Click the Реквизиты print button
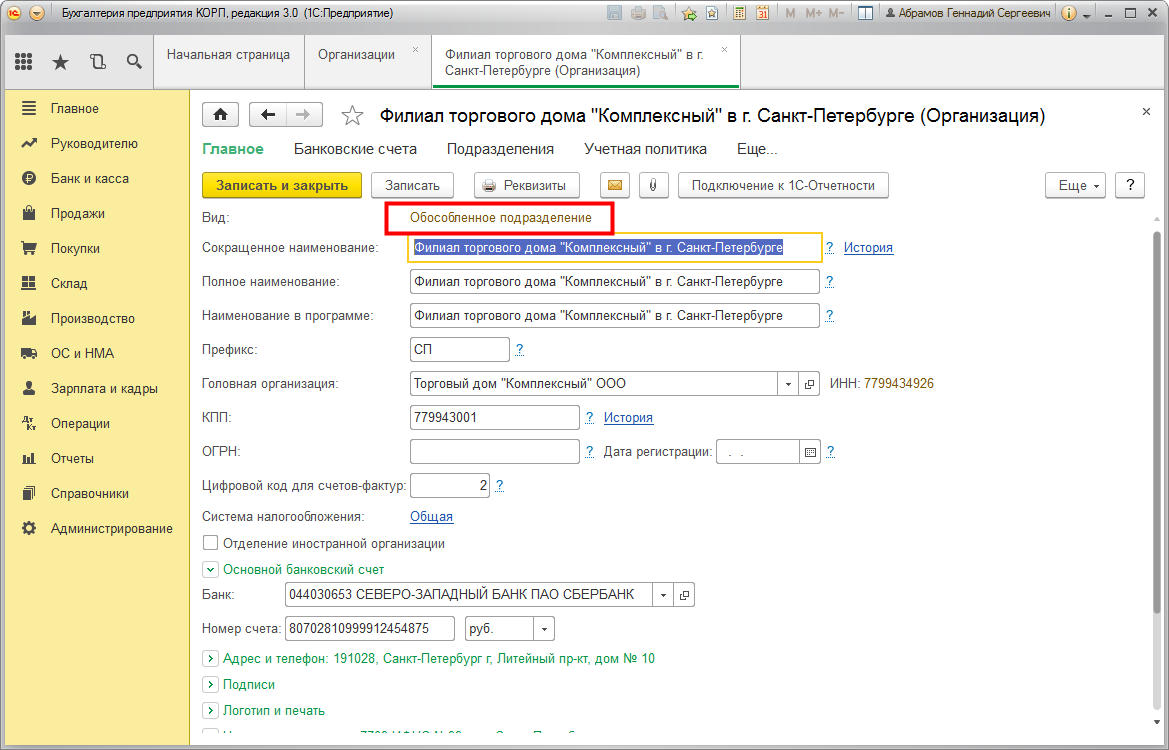 [526, 185]
